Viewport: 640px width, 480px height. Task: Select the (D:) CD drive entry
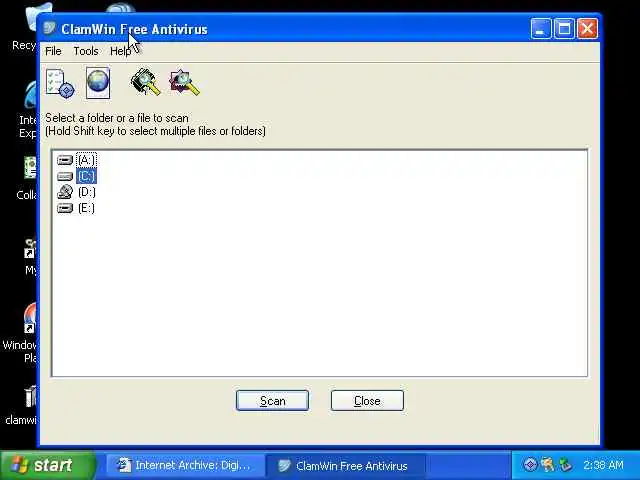click(x=87, y=192)
